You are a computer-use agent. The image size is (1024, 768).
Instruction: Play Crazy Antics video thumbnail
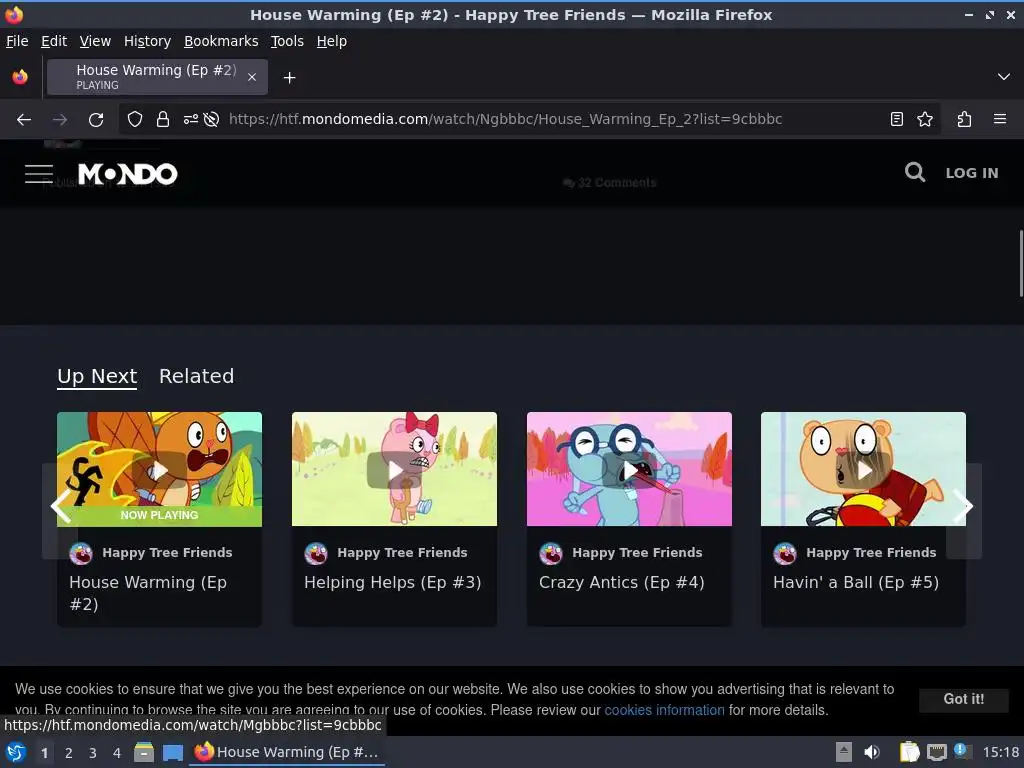pos(629,469)
